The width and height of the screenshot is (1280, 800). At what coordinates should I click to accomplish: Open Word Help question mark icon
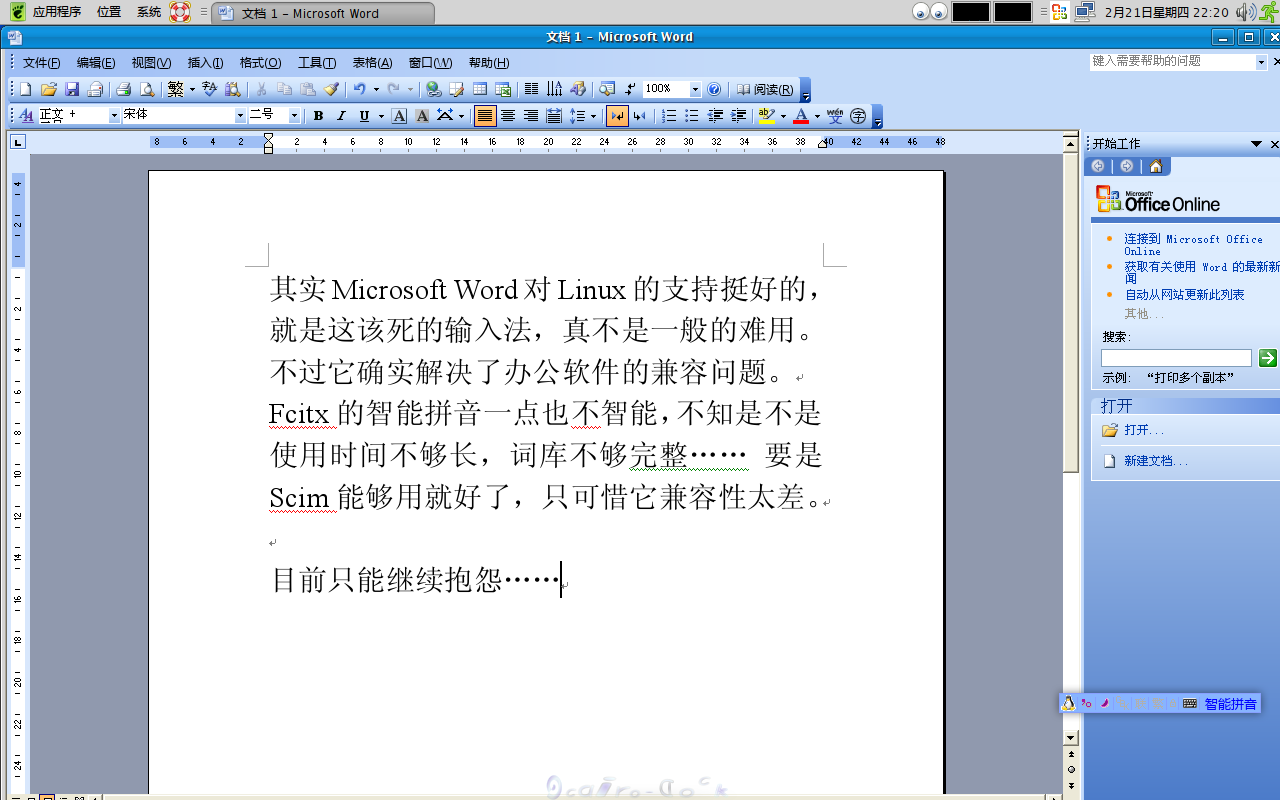[x=714, y=89]
